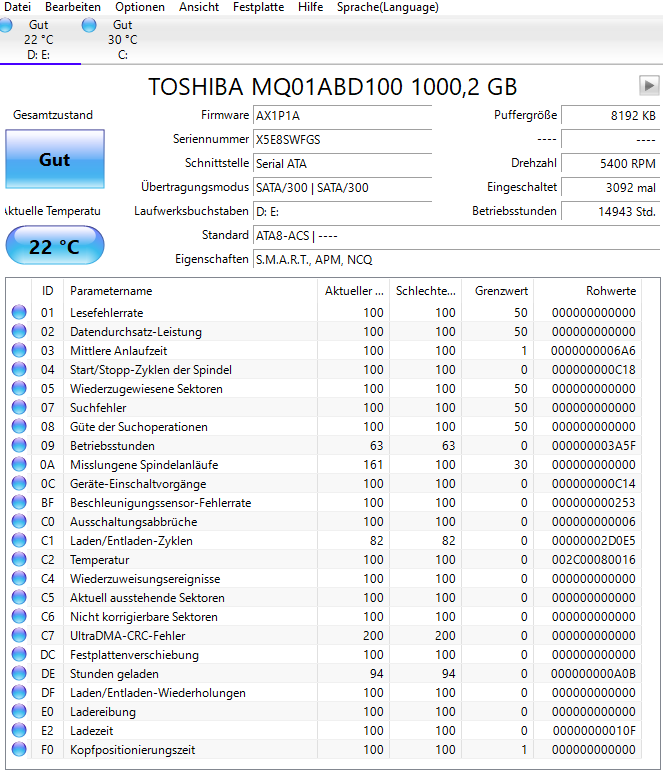This screenshot has height=774, width=663.
Task: Click raw value 0000000010F in Ladezeit row
Action: point(594,731)
